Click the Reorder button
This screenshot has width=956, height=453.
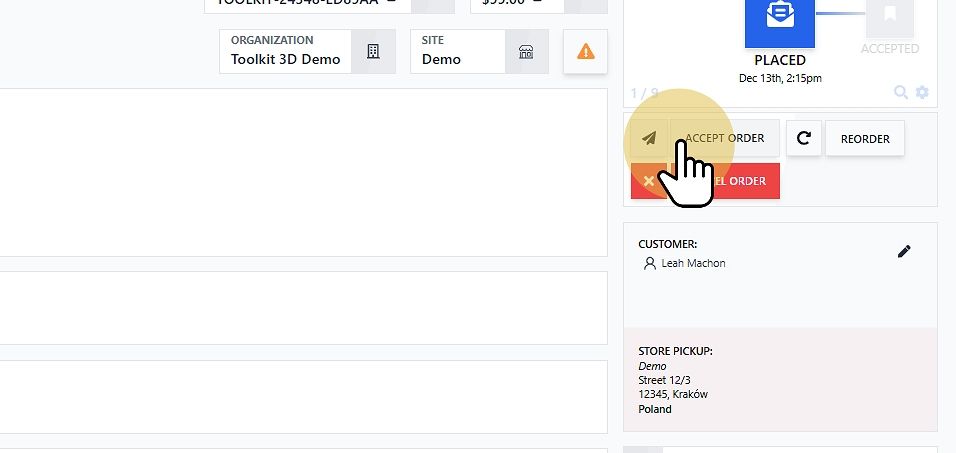865,138
